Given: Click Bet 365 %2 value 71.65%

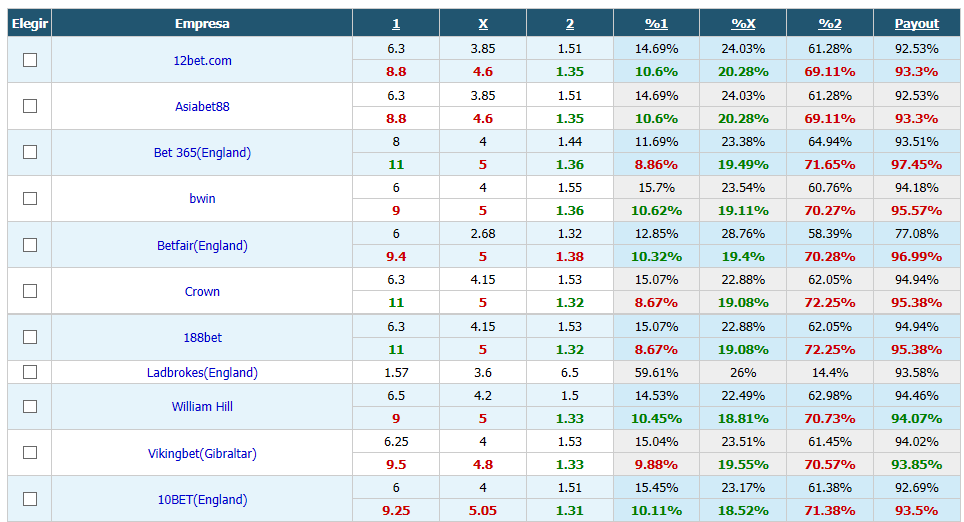Looking at the screenshot, I should (830, 165).
